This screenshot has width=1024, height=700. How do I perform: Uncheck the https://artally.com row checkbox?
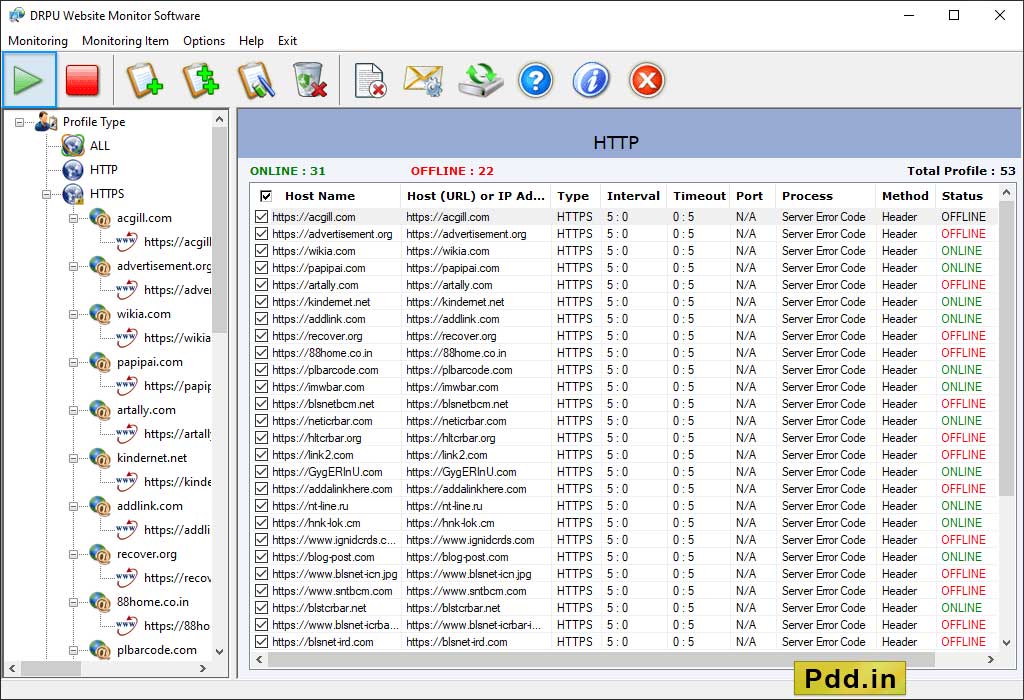point(262,285)
